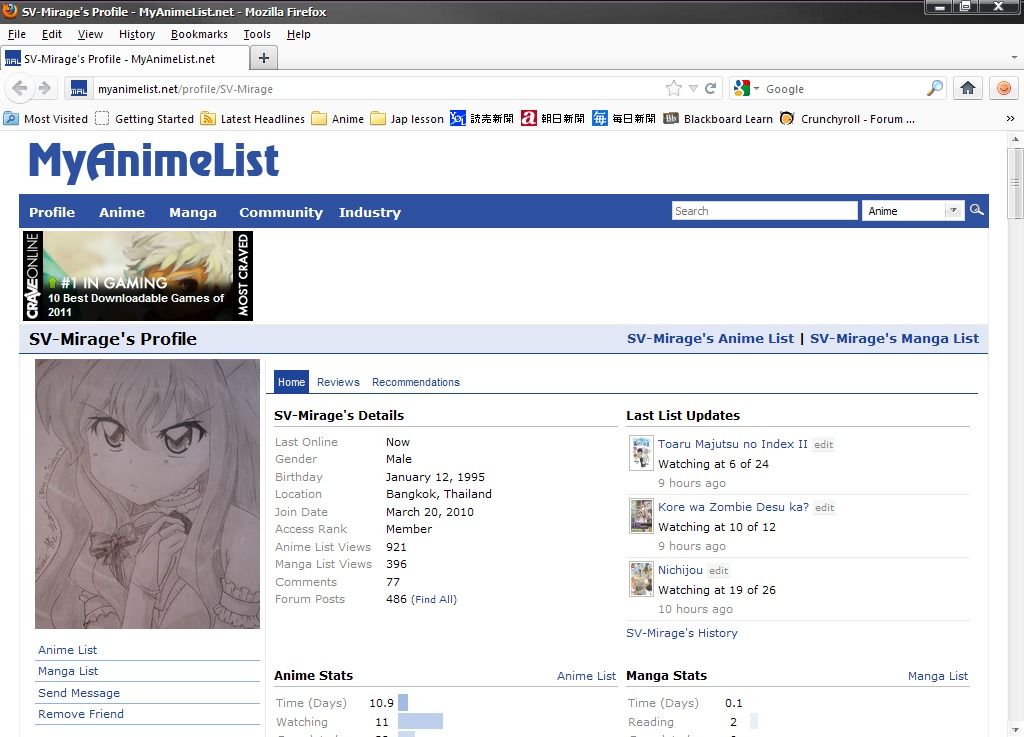Open the Latest Headlines feed bookmark
Image resolution: width=1024 pixels, height=737 pixels.
click(253, 118)
